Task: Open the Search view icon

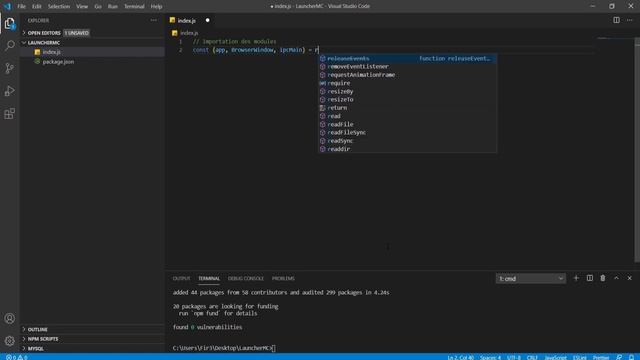Action: (x=9, y=45)
